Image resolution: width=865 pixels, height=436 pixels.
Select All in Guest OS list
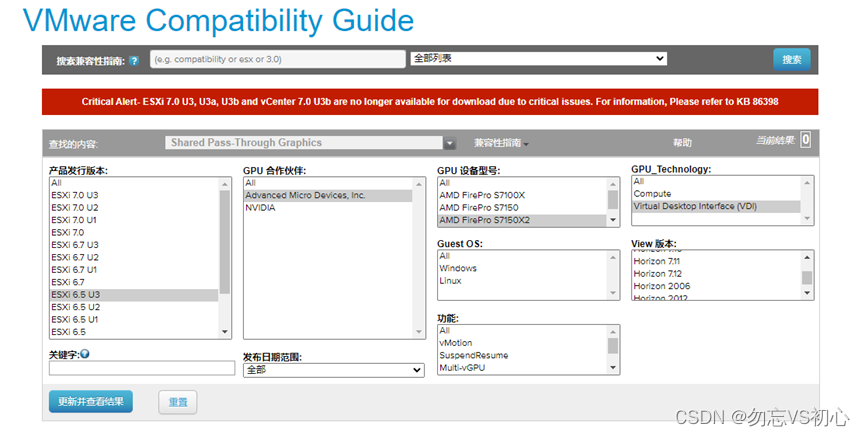point(522,256)
